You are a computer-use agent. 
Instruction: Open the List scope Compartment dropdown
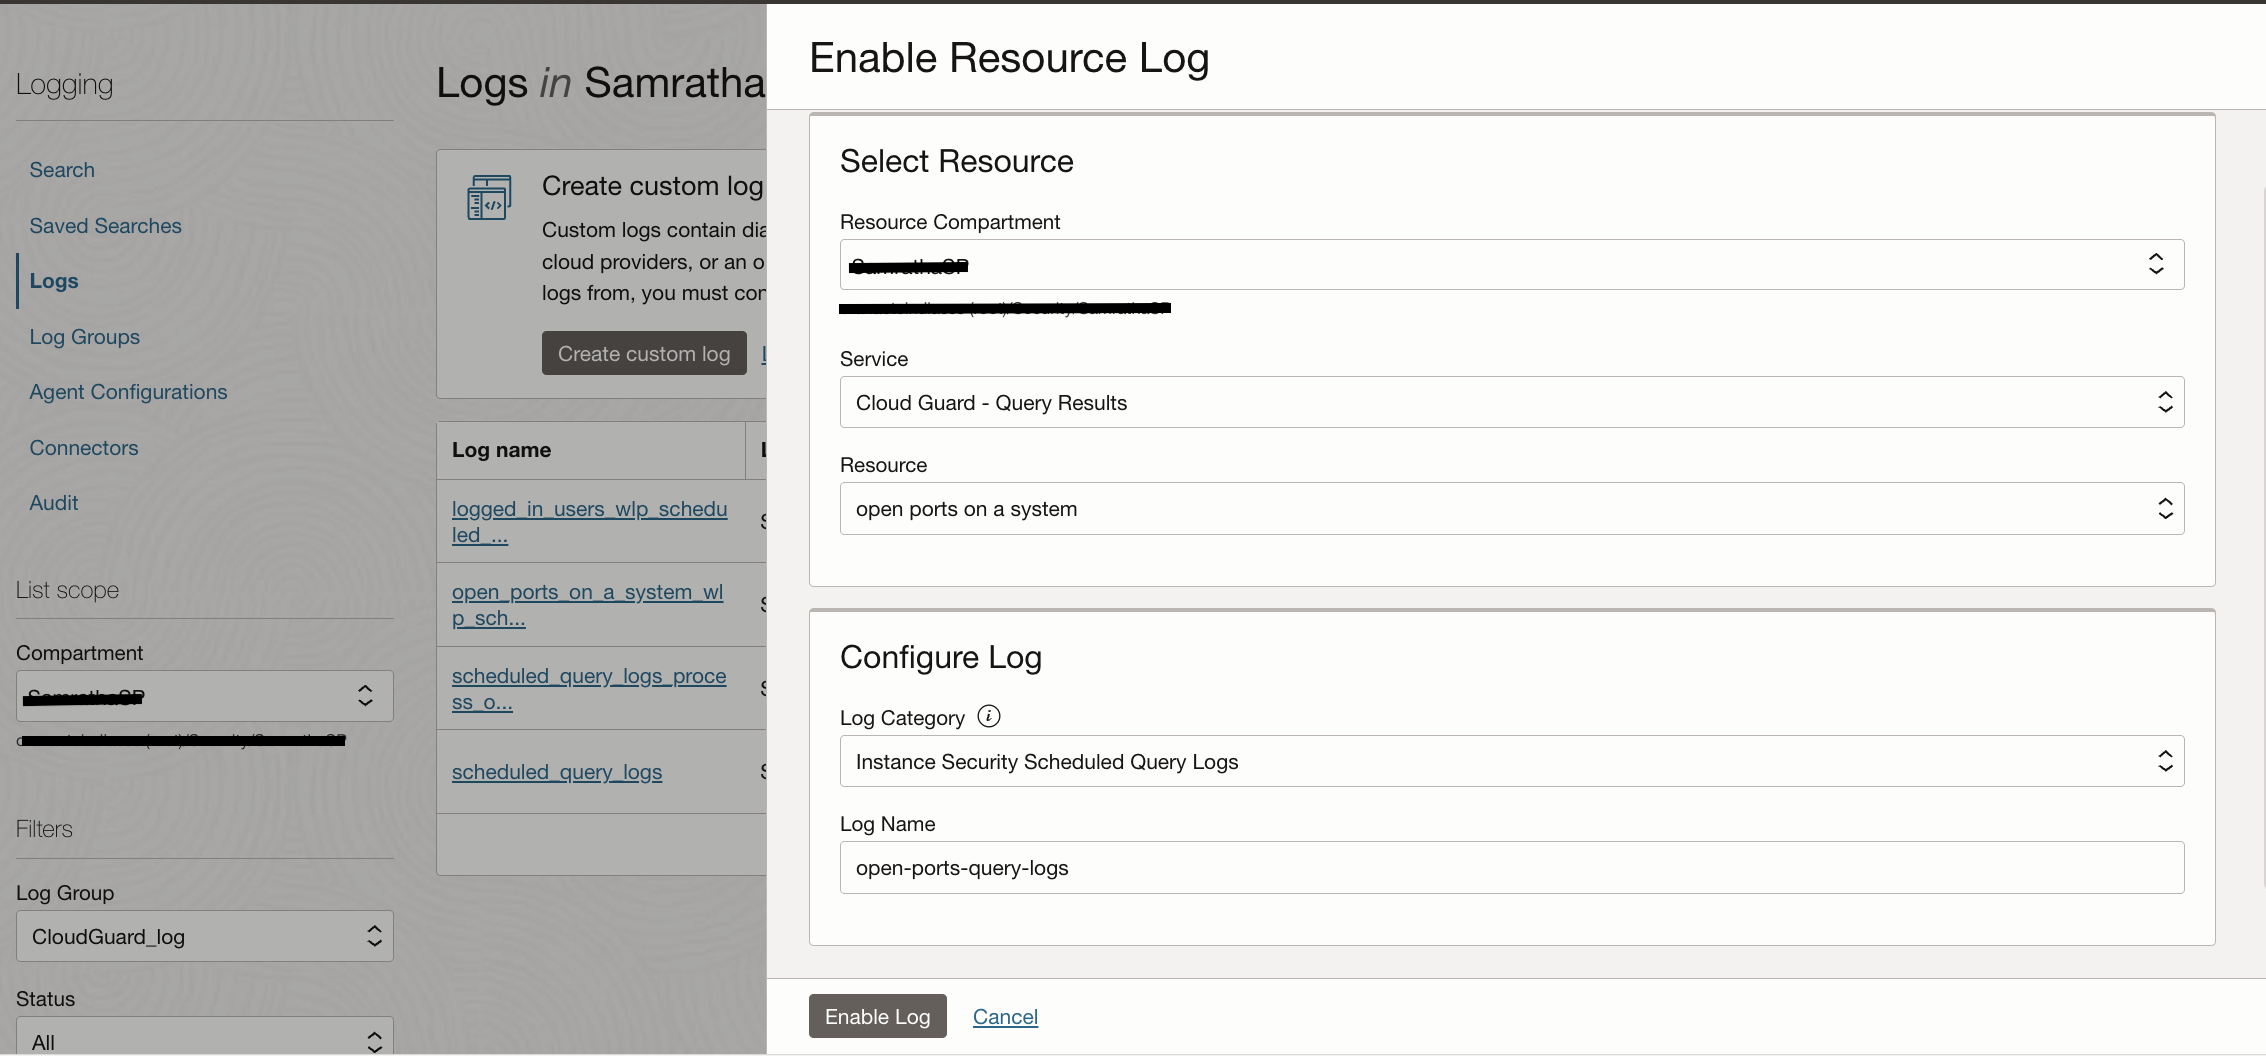pyautogui.click(x=205, y=696)
